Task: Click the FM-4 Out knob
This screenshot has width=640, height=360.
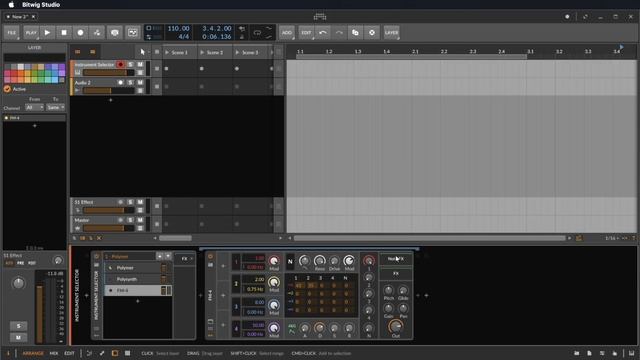Action: coord(396,327)
